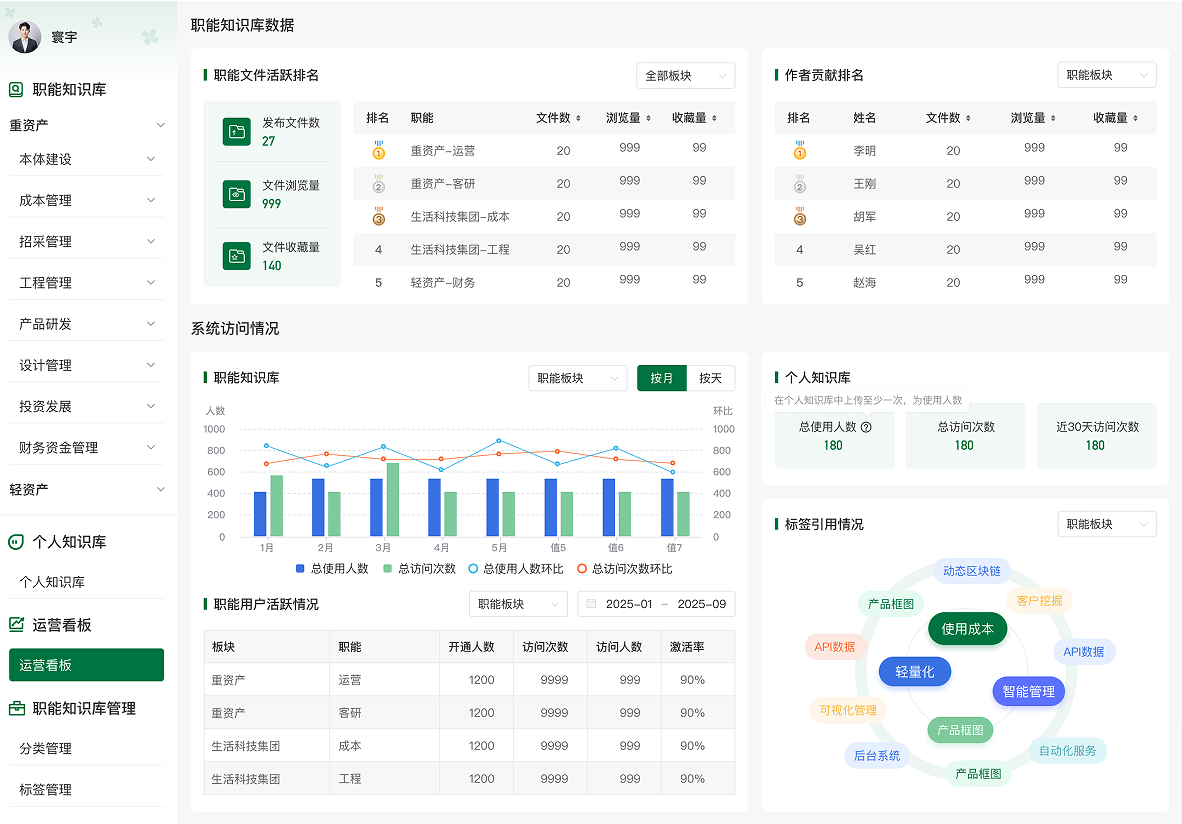Click the help icon beside 总使用人数

(866, 427)
